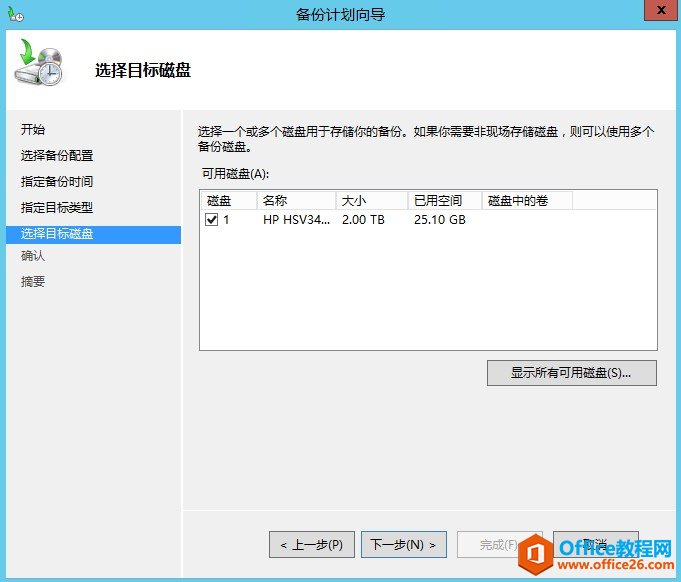Select the 确认 wizard step
Screen dimensions: 681x582
(33, 256)
